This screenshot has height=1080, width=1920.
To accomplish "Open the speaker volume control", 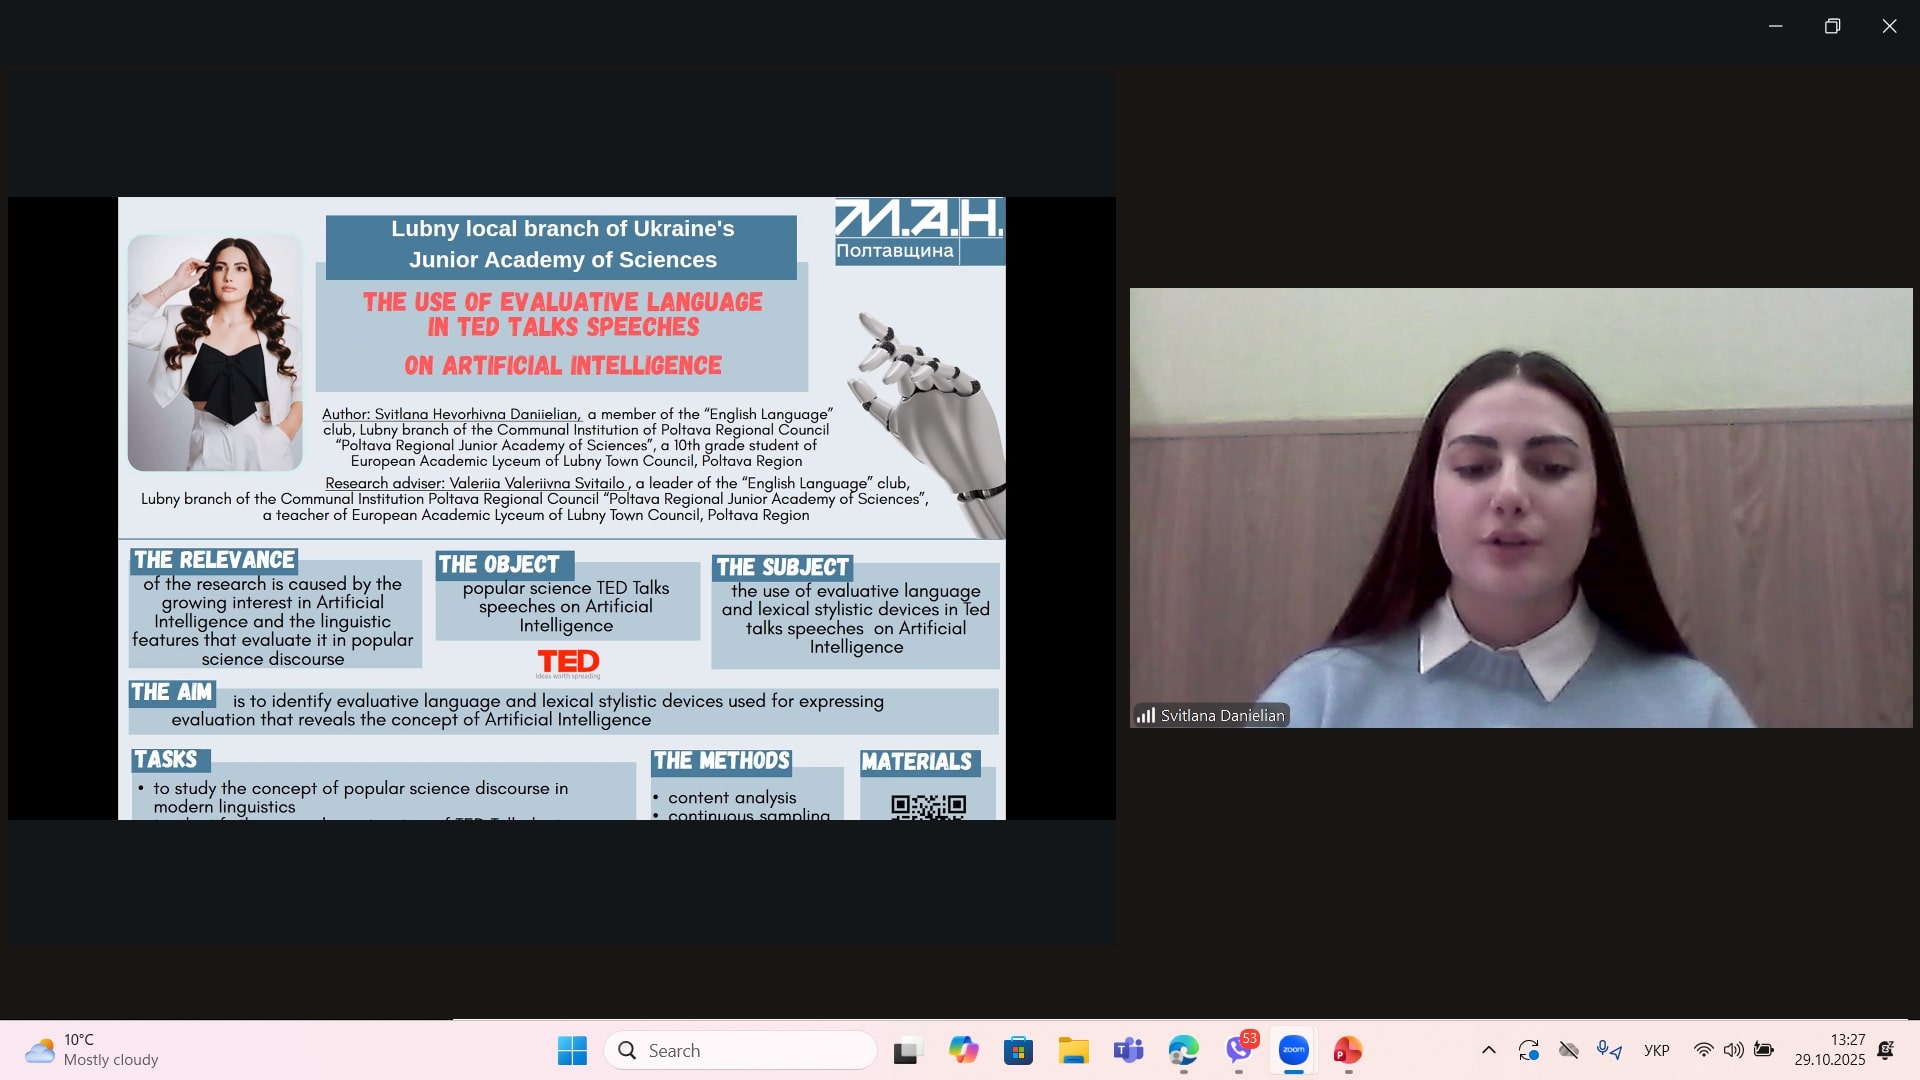I will (1734, 1050).
